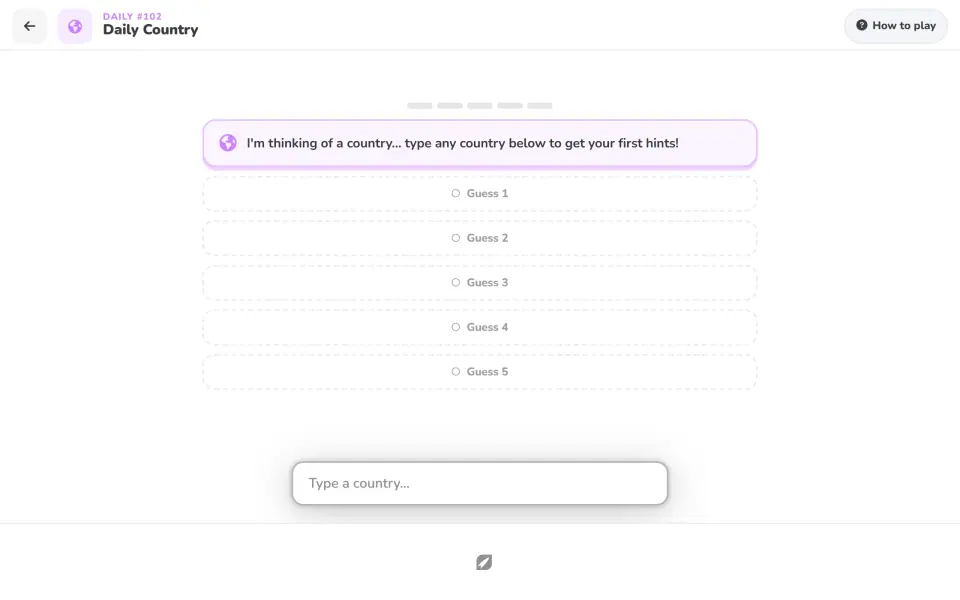The width and height of the screenshot is (960, 600).
Task: Click the Guess 5 text label
Action: tap(487, 372)
